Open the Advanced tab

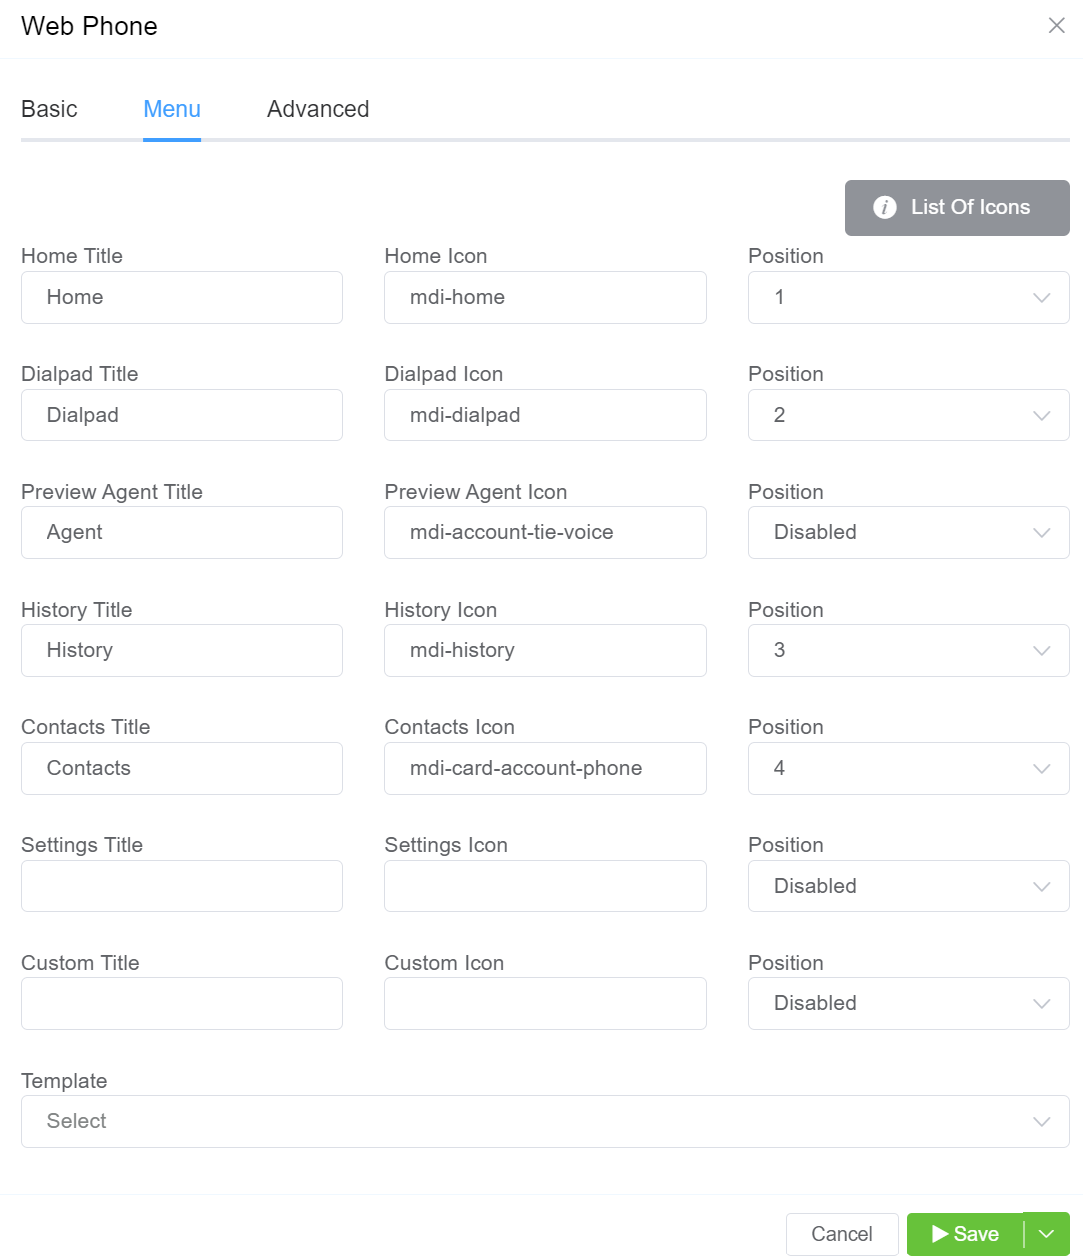tap(318, 110)
